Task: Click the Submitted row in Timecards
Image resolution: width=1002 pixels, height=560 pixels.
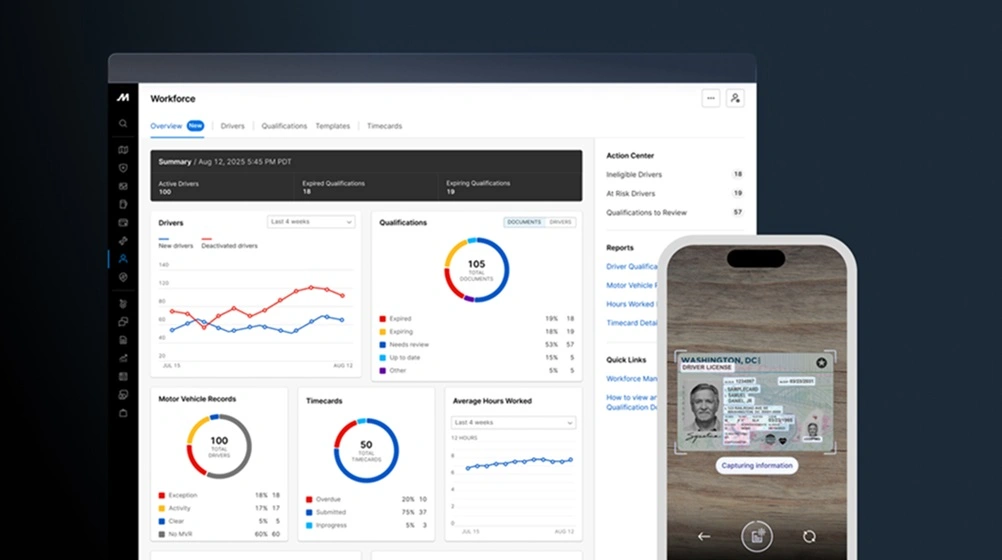Action: click(x=366, y=512)
